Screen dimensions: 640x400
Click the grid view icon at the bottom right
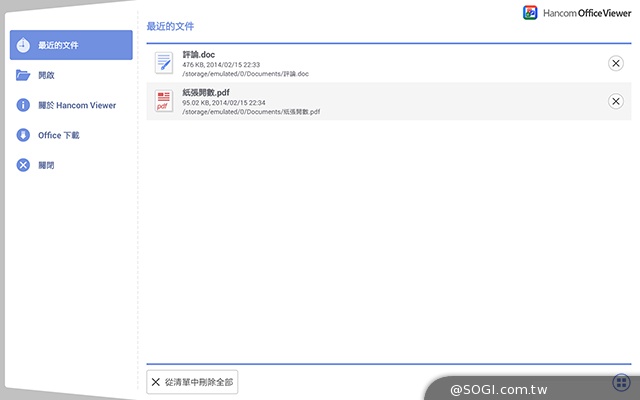(622, 382)
